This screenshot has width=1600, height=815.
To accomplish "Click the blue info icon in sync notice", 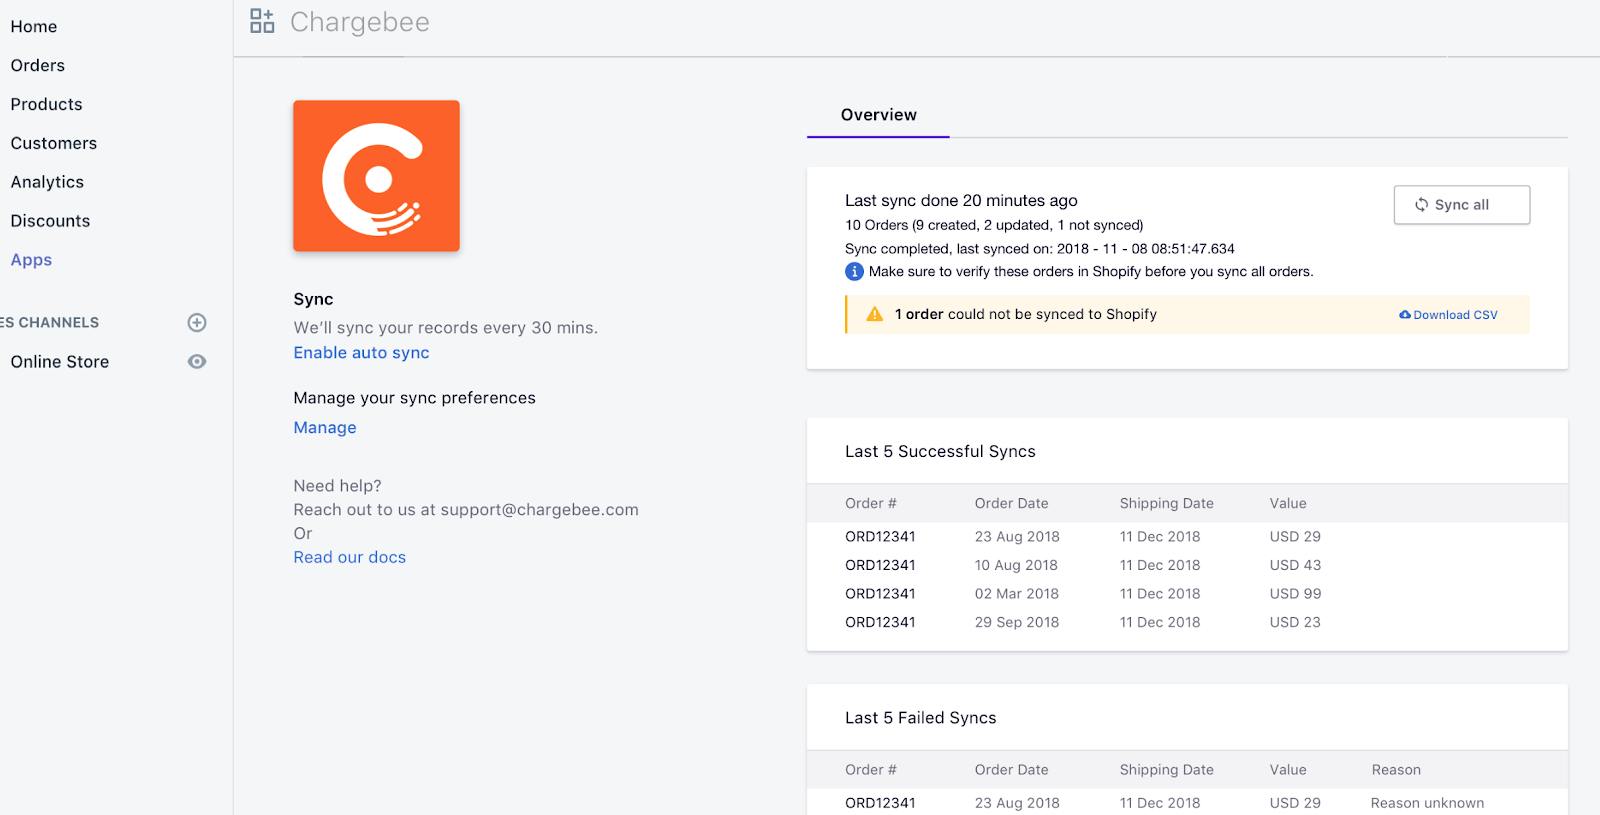I will pos(854,272).
